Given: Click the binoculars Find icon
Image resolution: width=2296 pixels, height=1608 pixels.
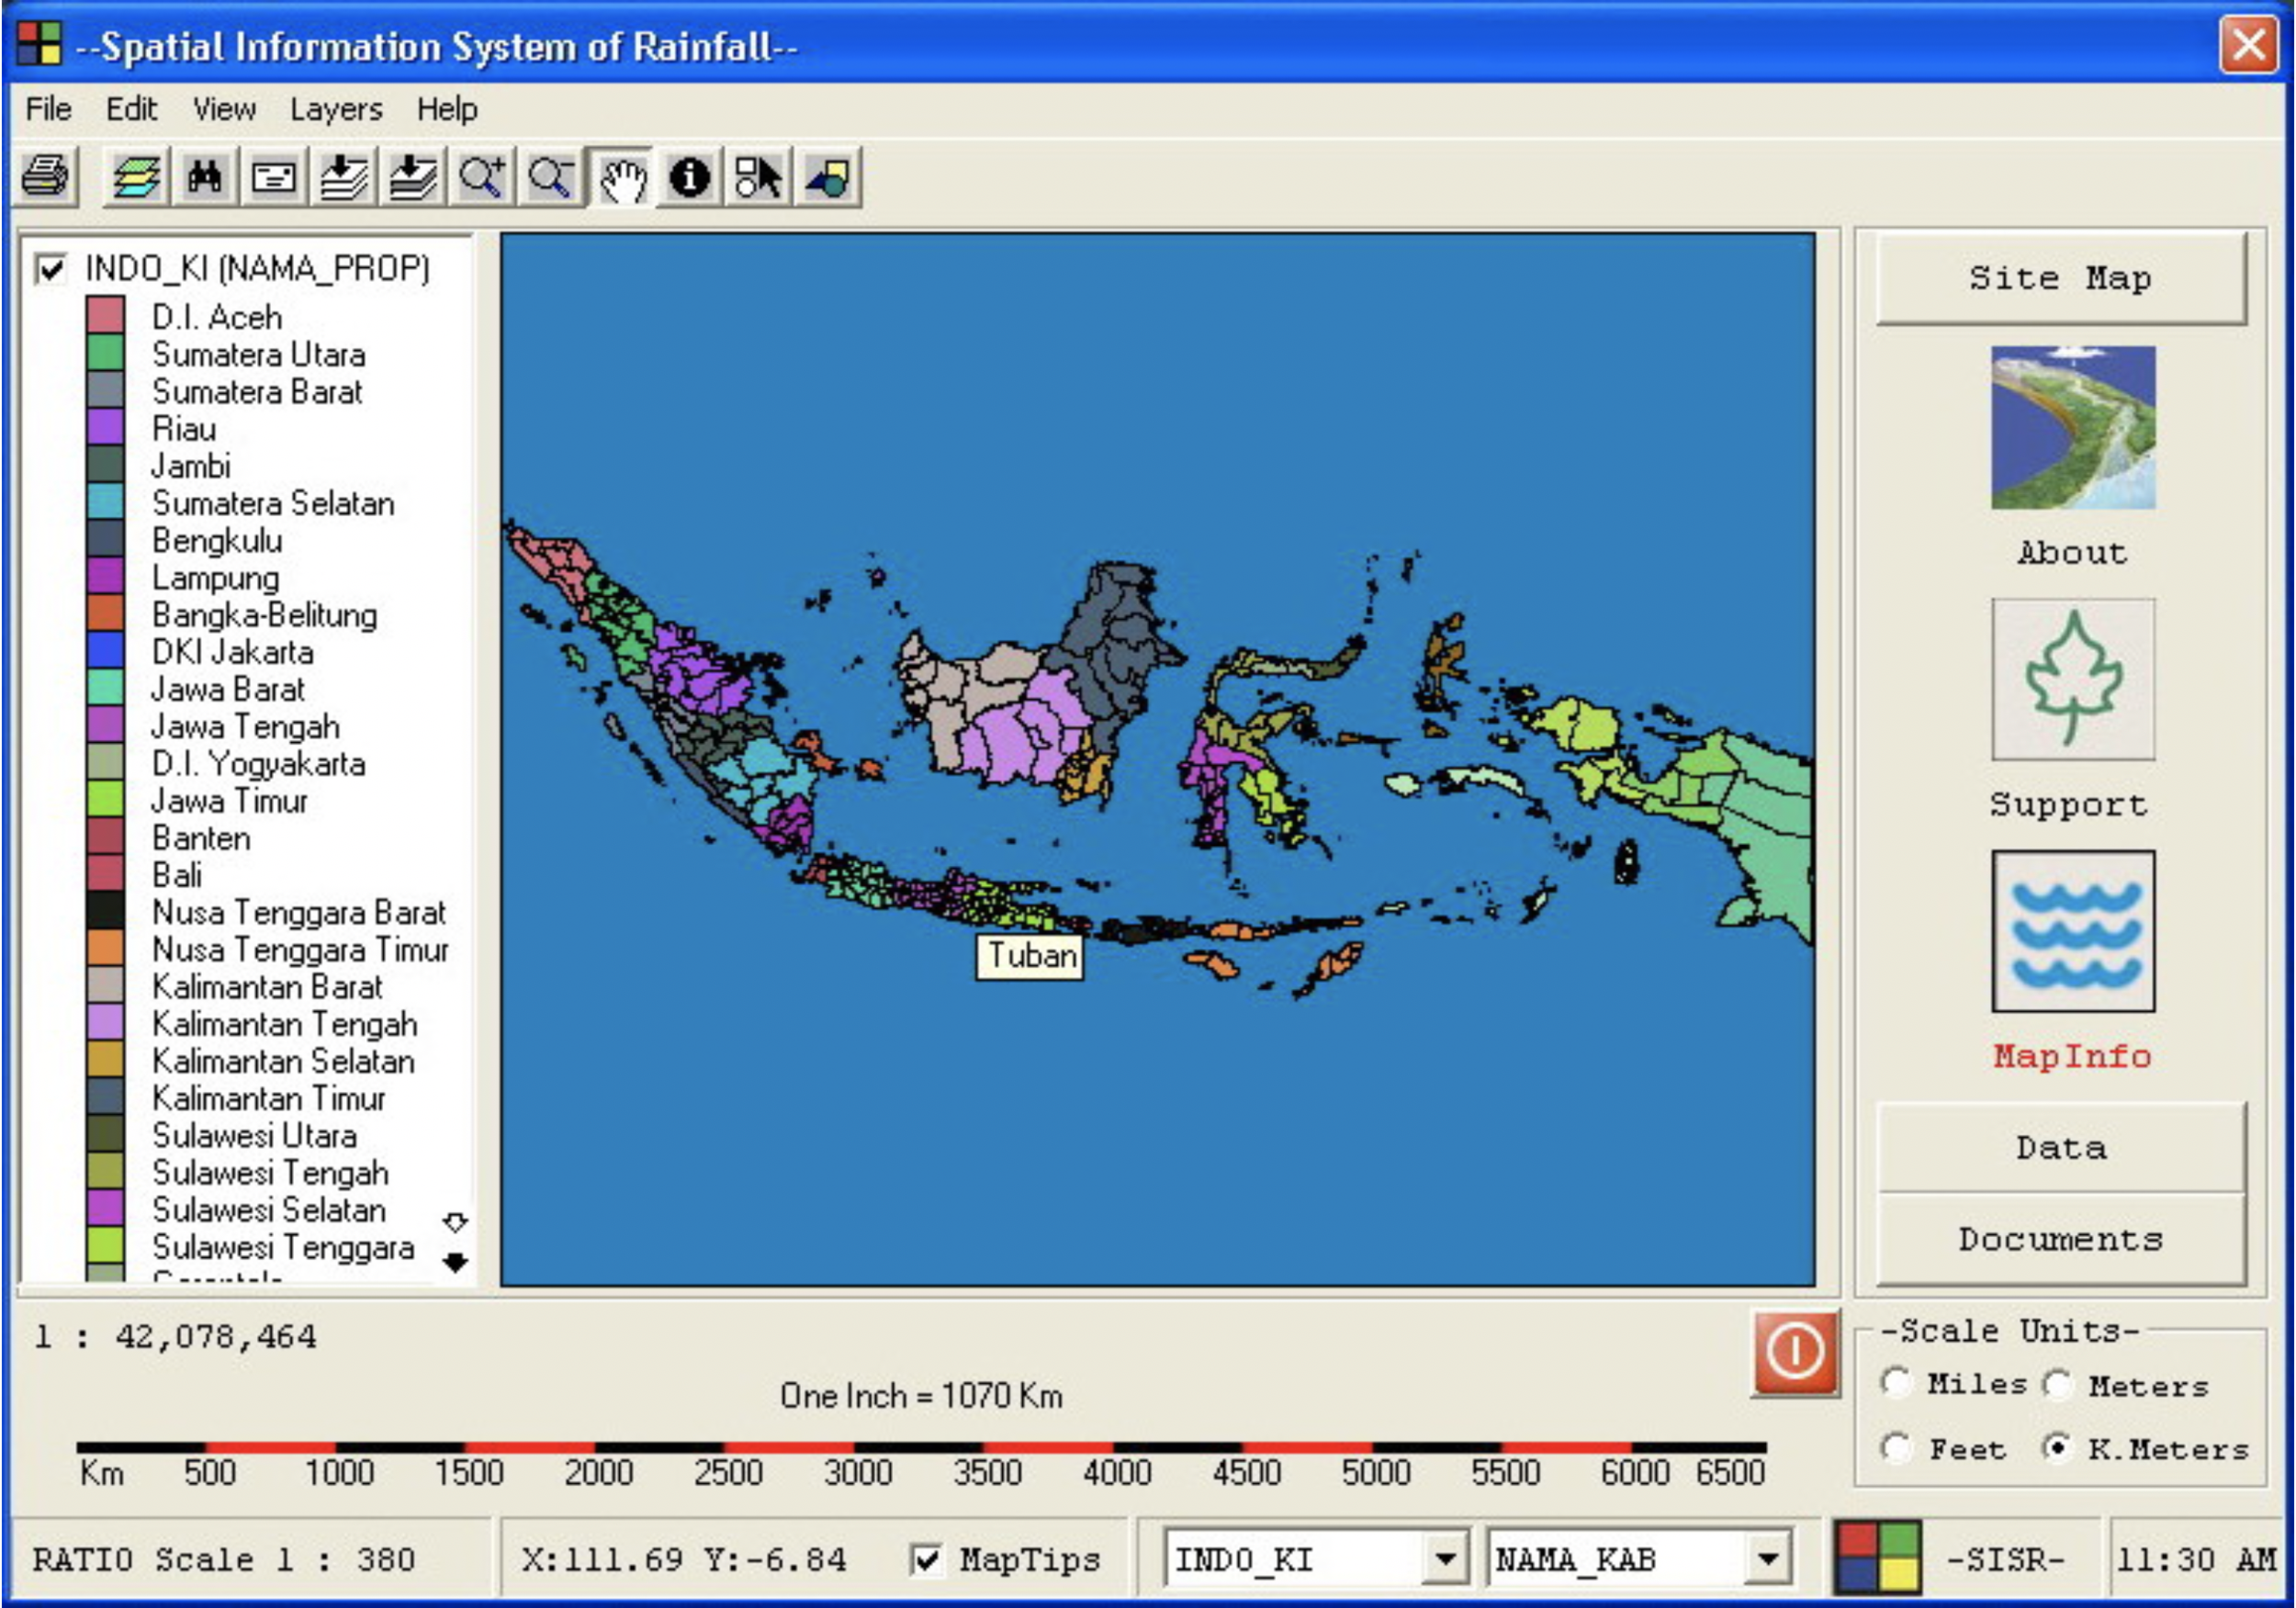Looking at the screenshot, I should click(x=205, y=178).
